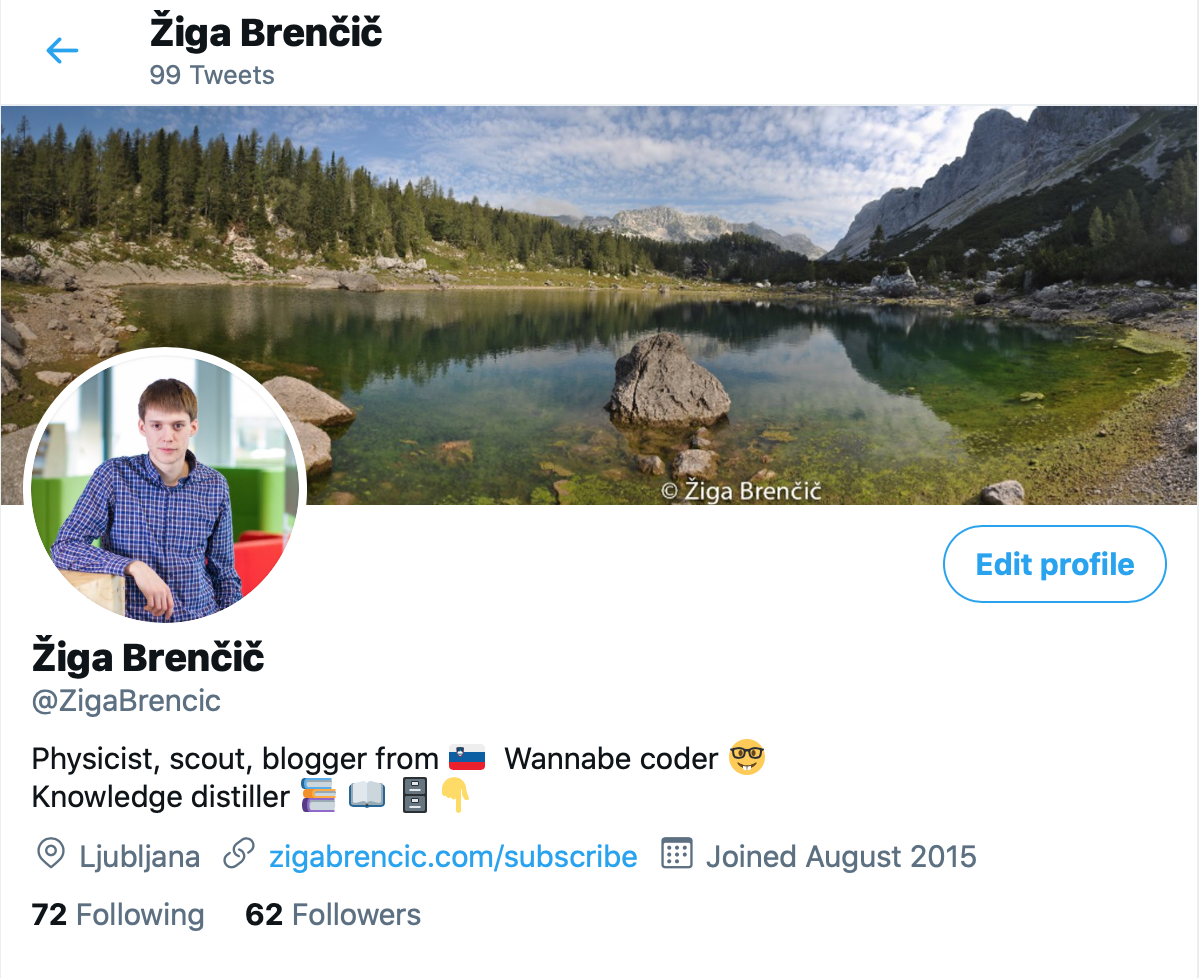Screen dimensions: 1200x978
Task: Click the Ljubljana location text
Action: pos(139,857)
